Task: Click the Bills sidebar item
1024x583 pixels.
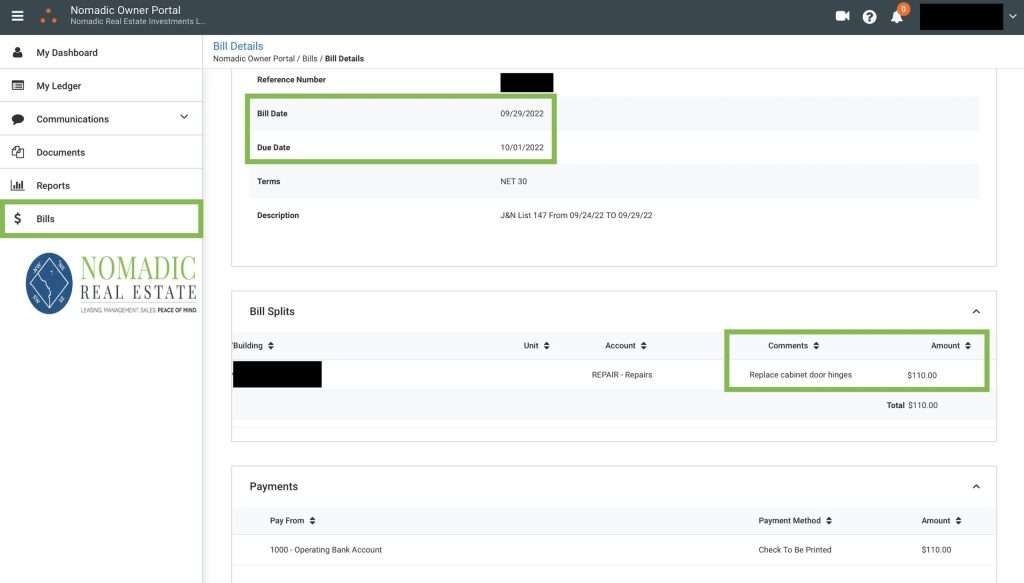Action: pos(46,219)
